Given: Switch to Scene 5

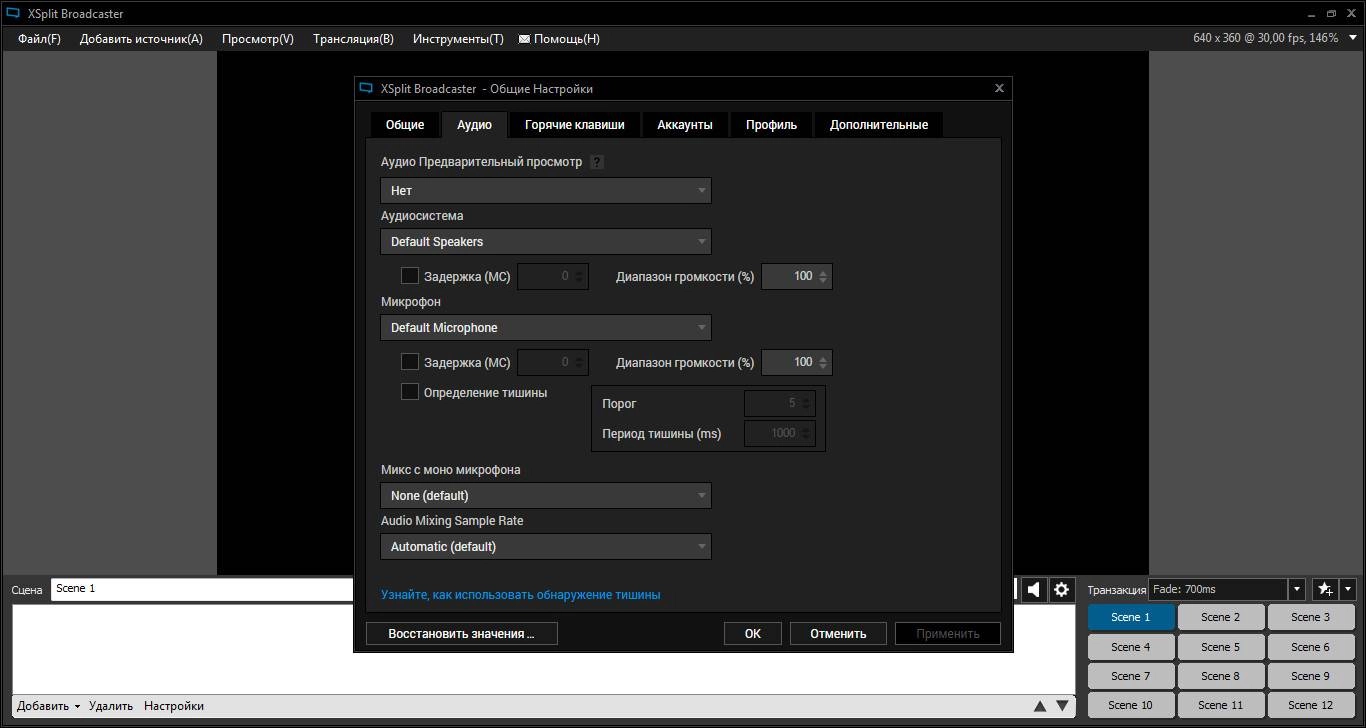Looking at the screenshot, I should click(1221, 647).
